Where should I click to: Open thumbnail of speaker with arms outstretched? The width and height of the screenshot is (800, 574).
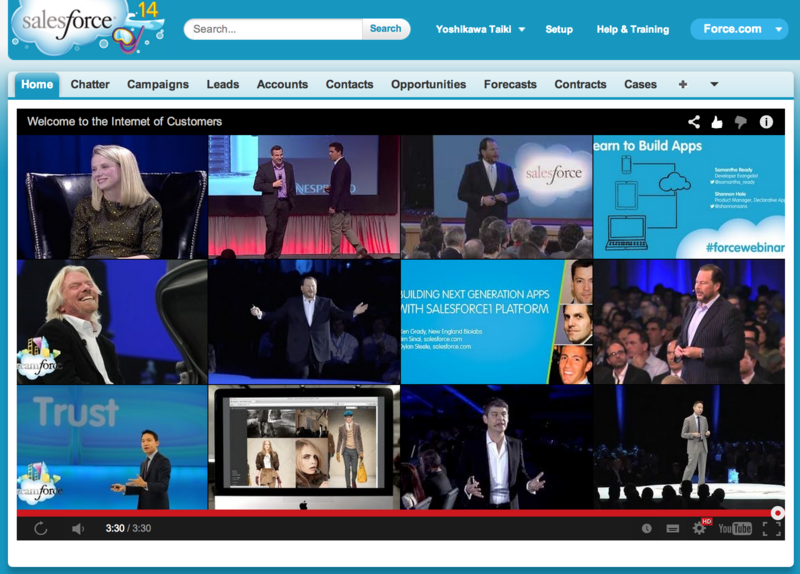(x=304, y=322)
